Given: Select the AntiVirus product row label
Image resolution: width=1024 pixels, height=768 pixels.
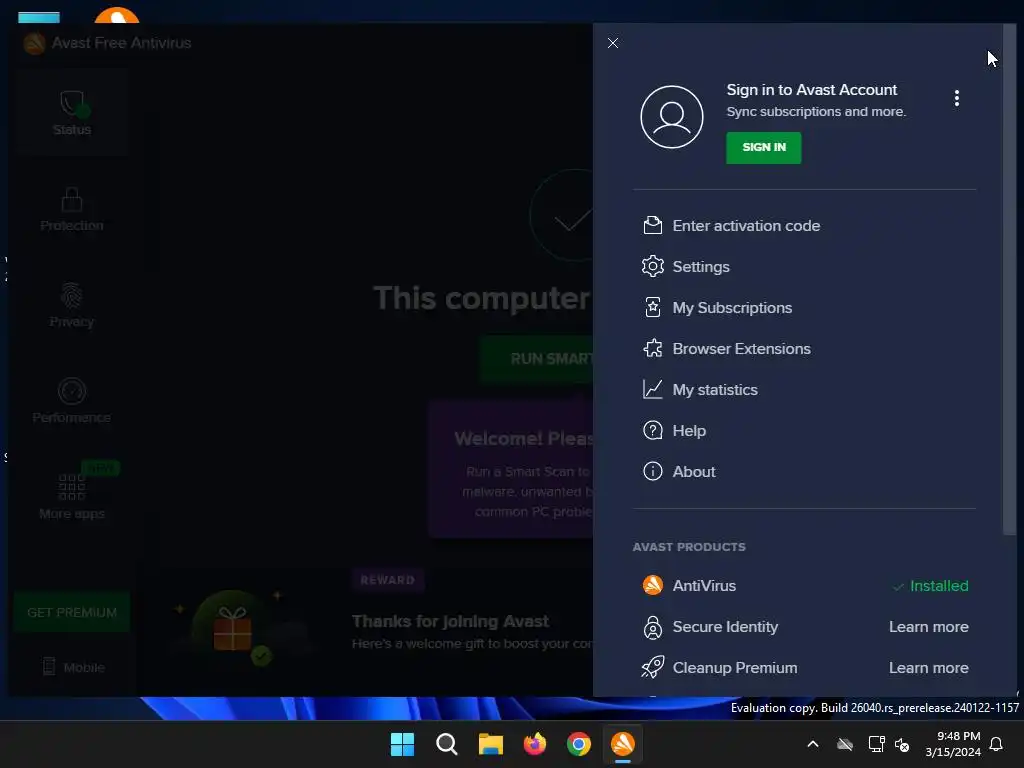Looking at the screenshot, I should click(704, 586).
